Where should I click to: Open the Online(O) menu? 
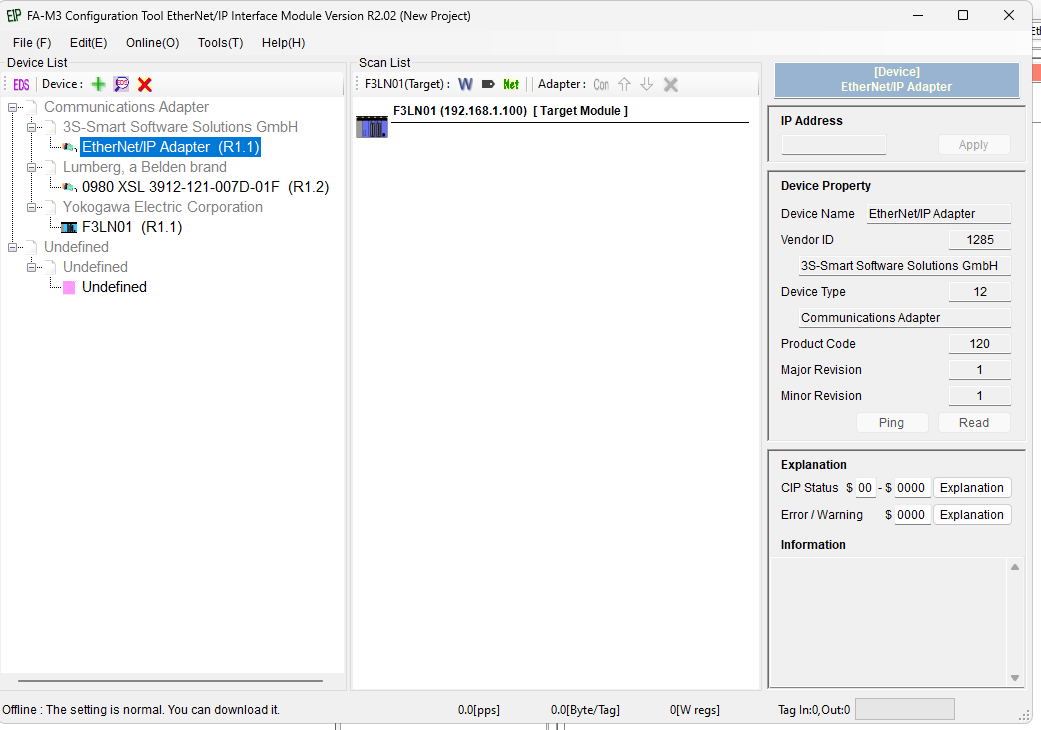coord(153,42)
